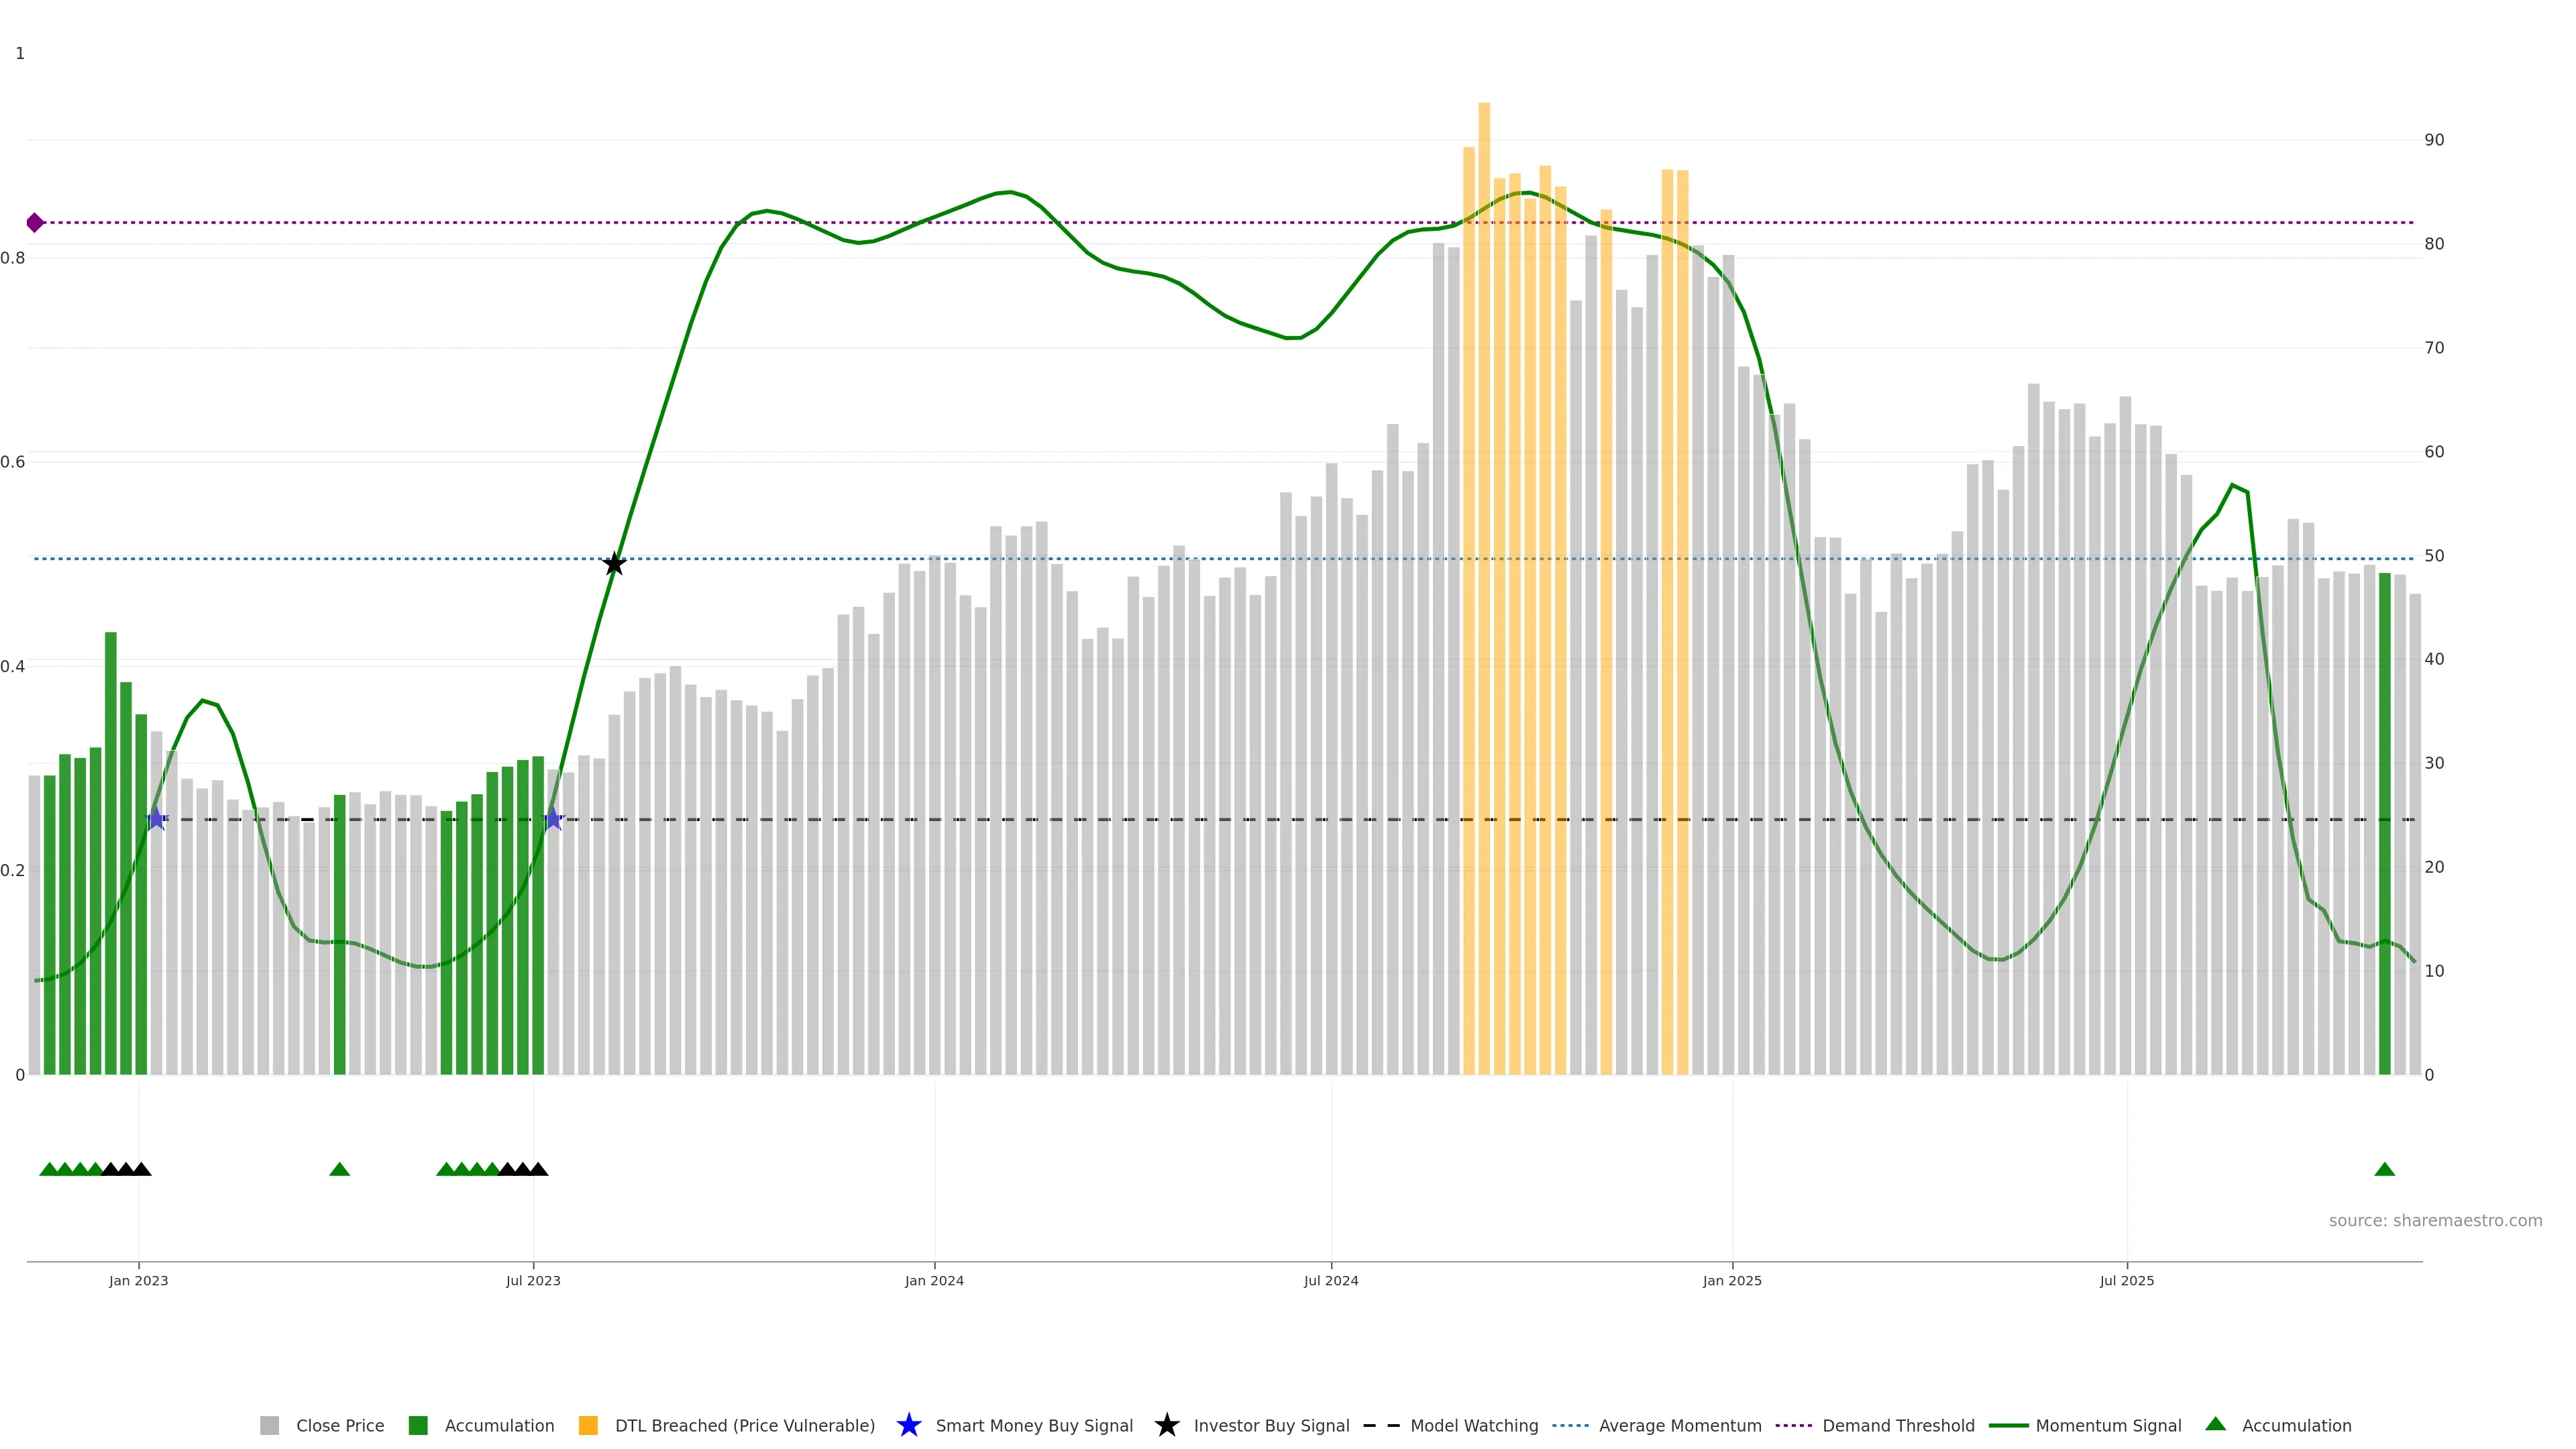Click the black Investor Buy Signal star on the chart
The image size is (2576, 1449).
coord(614,564)
